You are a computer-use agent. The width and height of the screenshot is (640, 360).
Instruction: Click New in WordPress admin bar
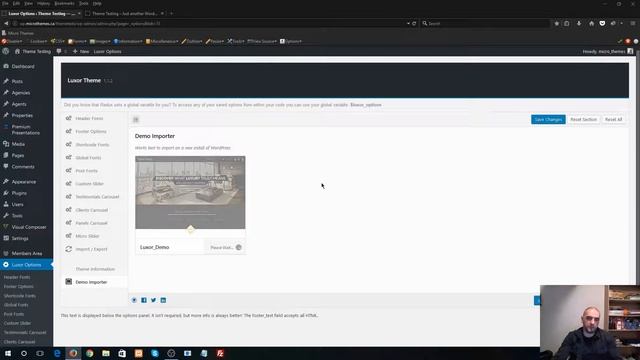(81, 51)
